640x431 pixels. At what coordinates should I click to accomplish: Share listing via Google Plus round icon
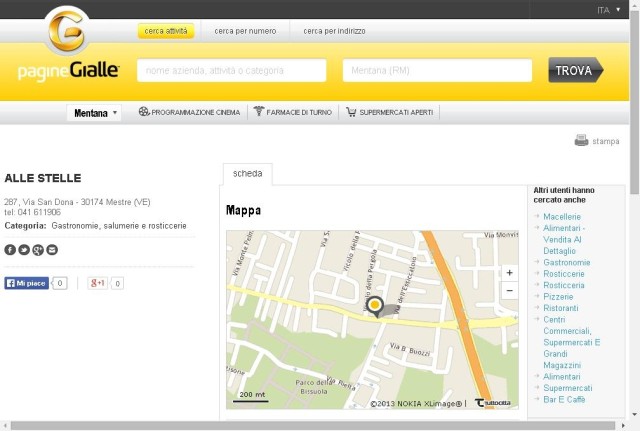(38, 249)
